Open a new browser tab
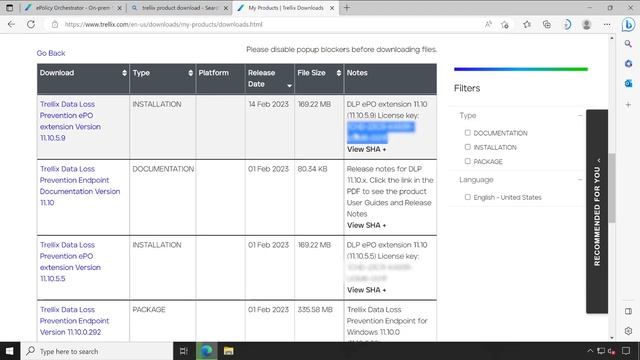 click(347, 8)
